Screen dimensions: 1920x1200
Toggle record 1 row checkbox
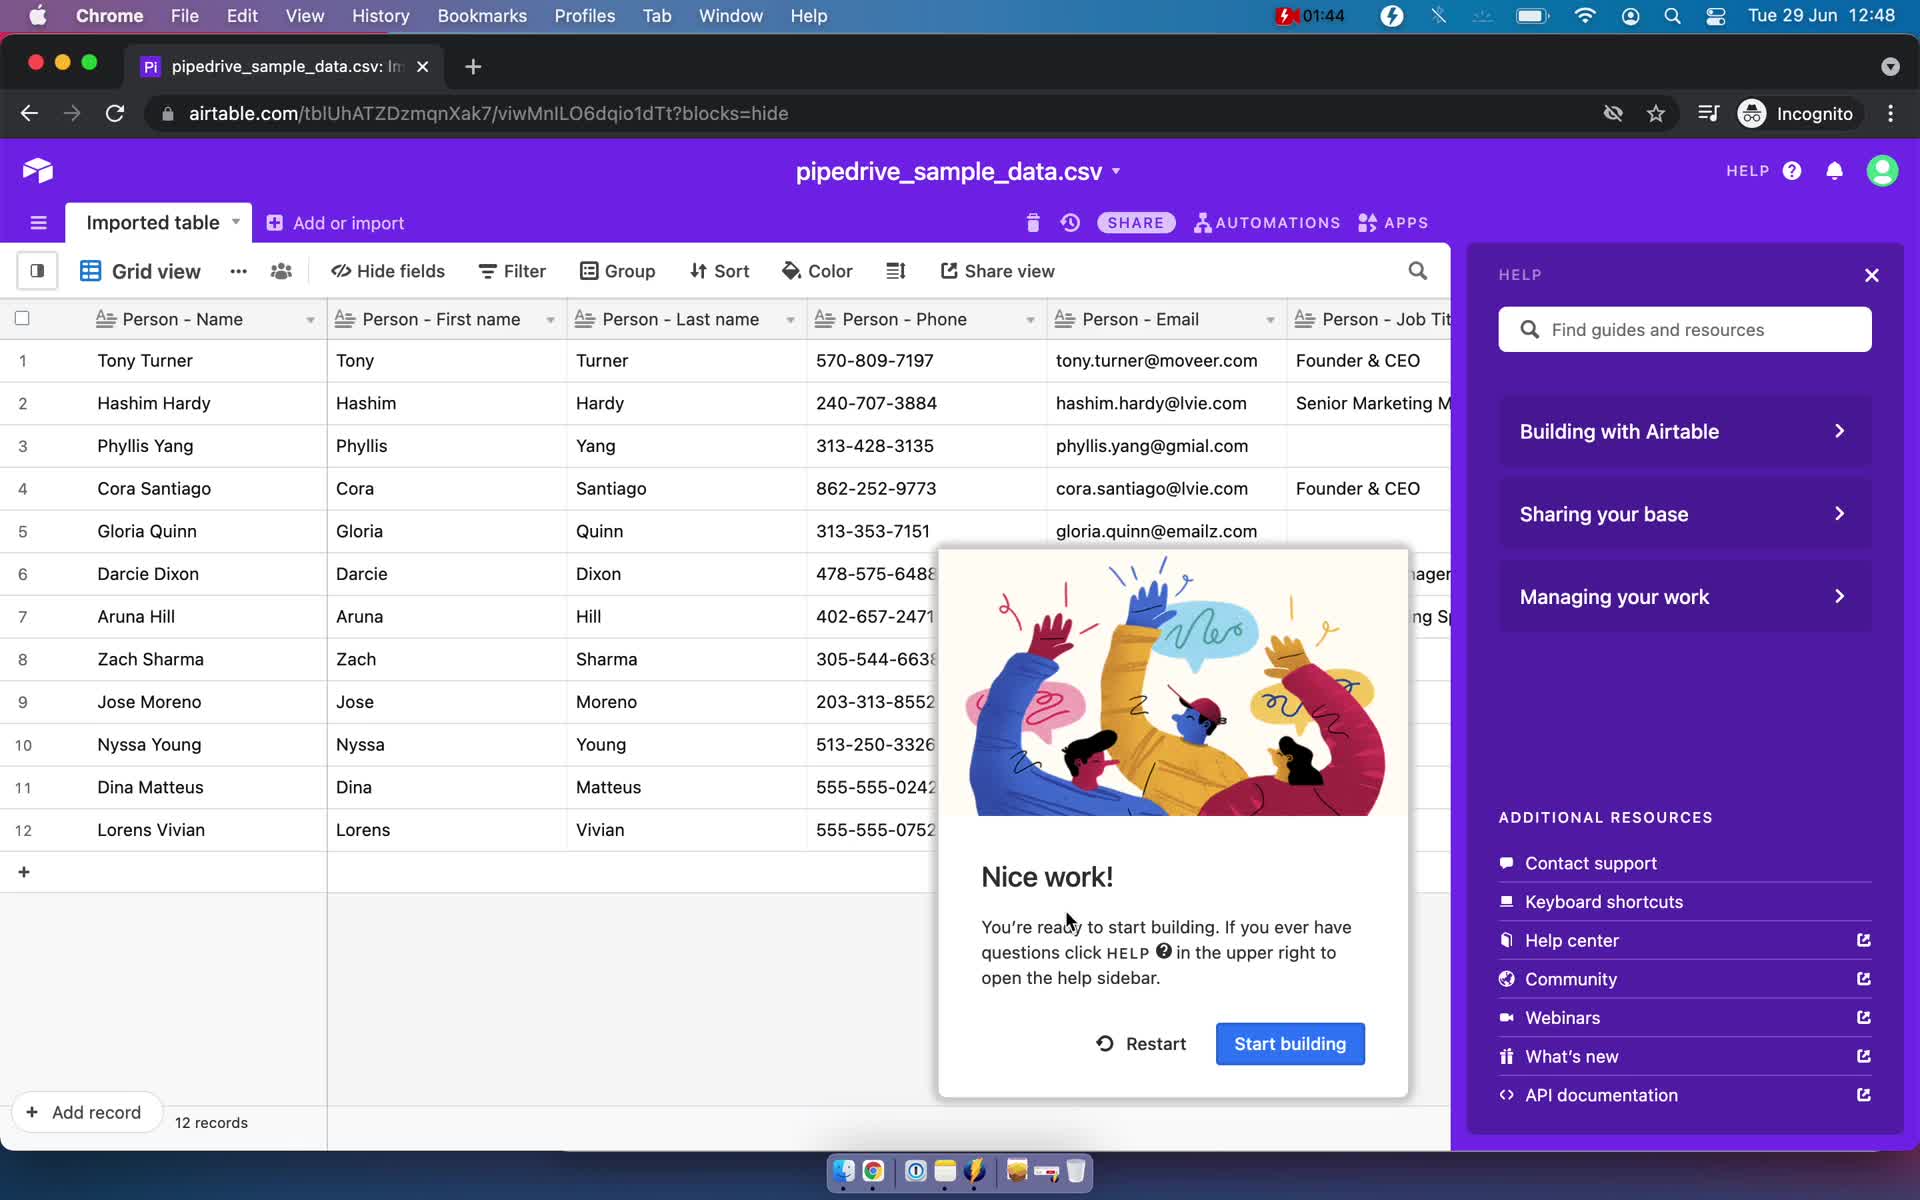[22, 361]
